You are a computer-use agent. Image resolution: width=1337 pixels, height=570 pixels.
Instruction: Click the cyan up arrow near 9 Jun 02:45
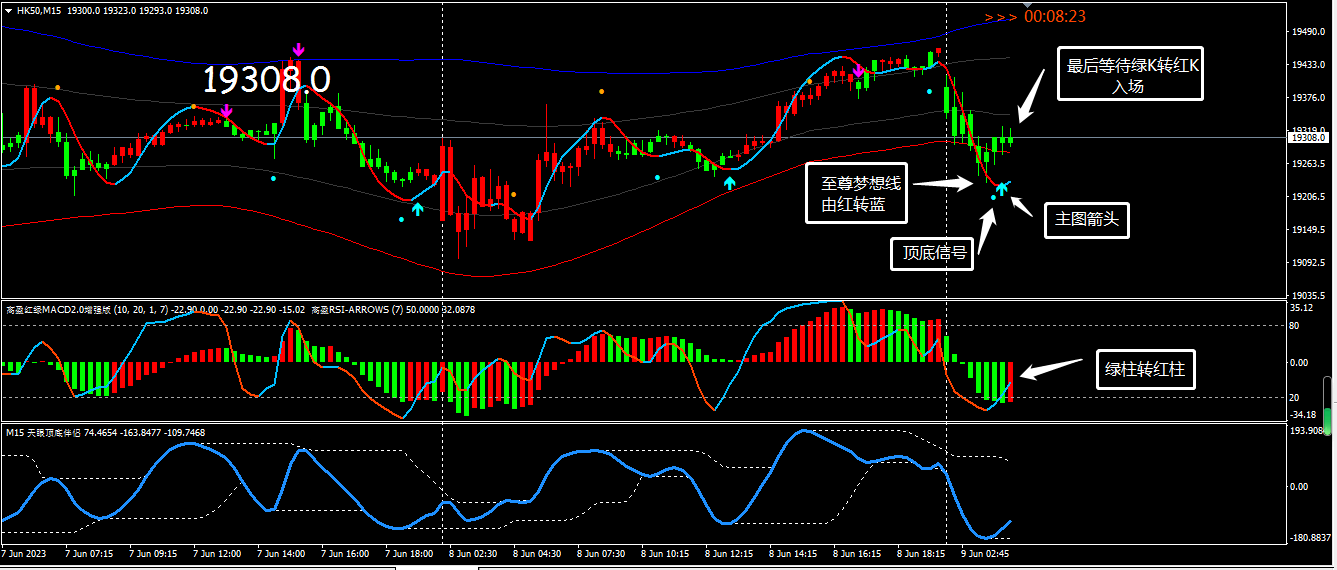pyautogui.click(x=1001, y=187)
